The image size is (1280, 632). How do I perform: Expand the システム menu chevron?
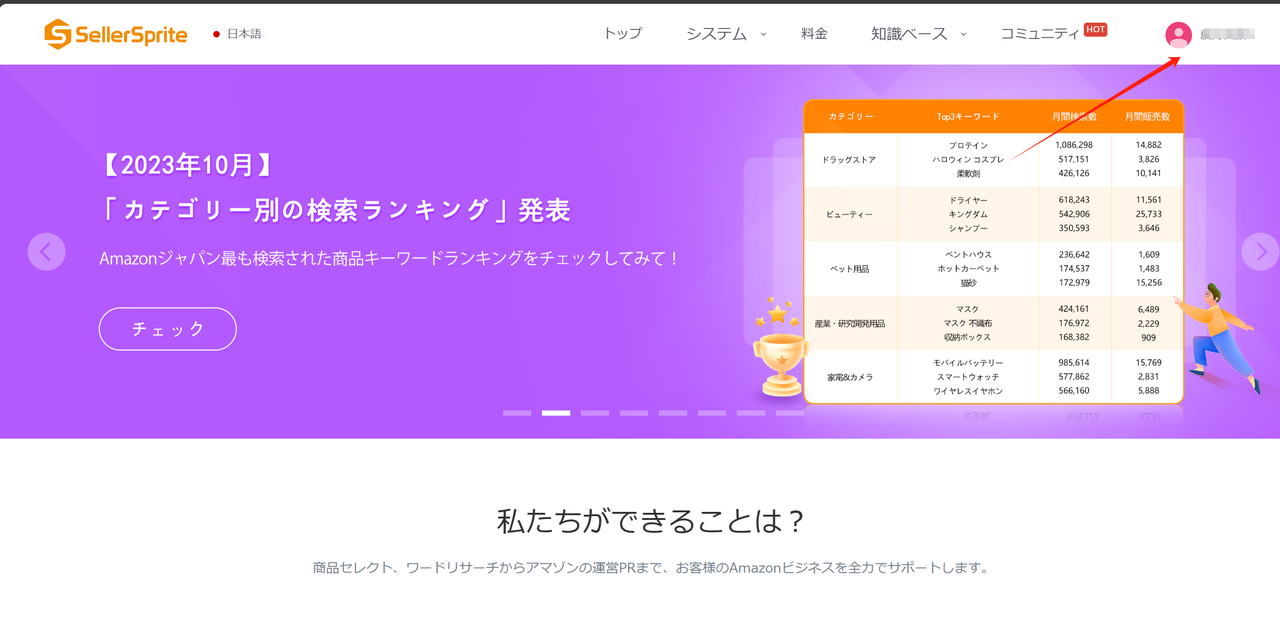pyautogui.click(x=763, y=34)
